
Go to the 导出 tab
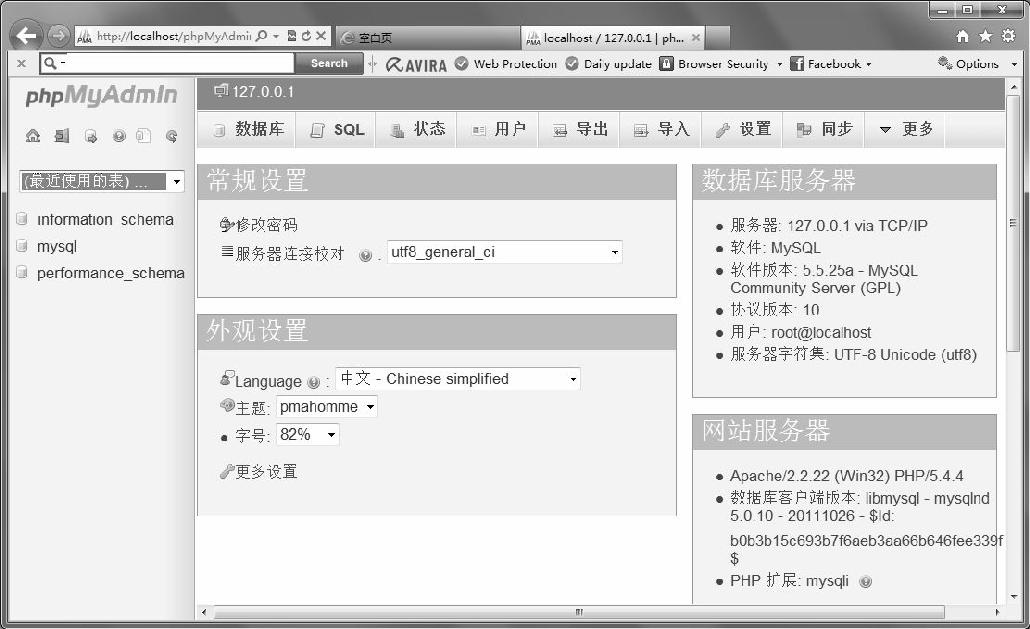[580, 129]
